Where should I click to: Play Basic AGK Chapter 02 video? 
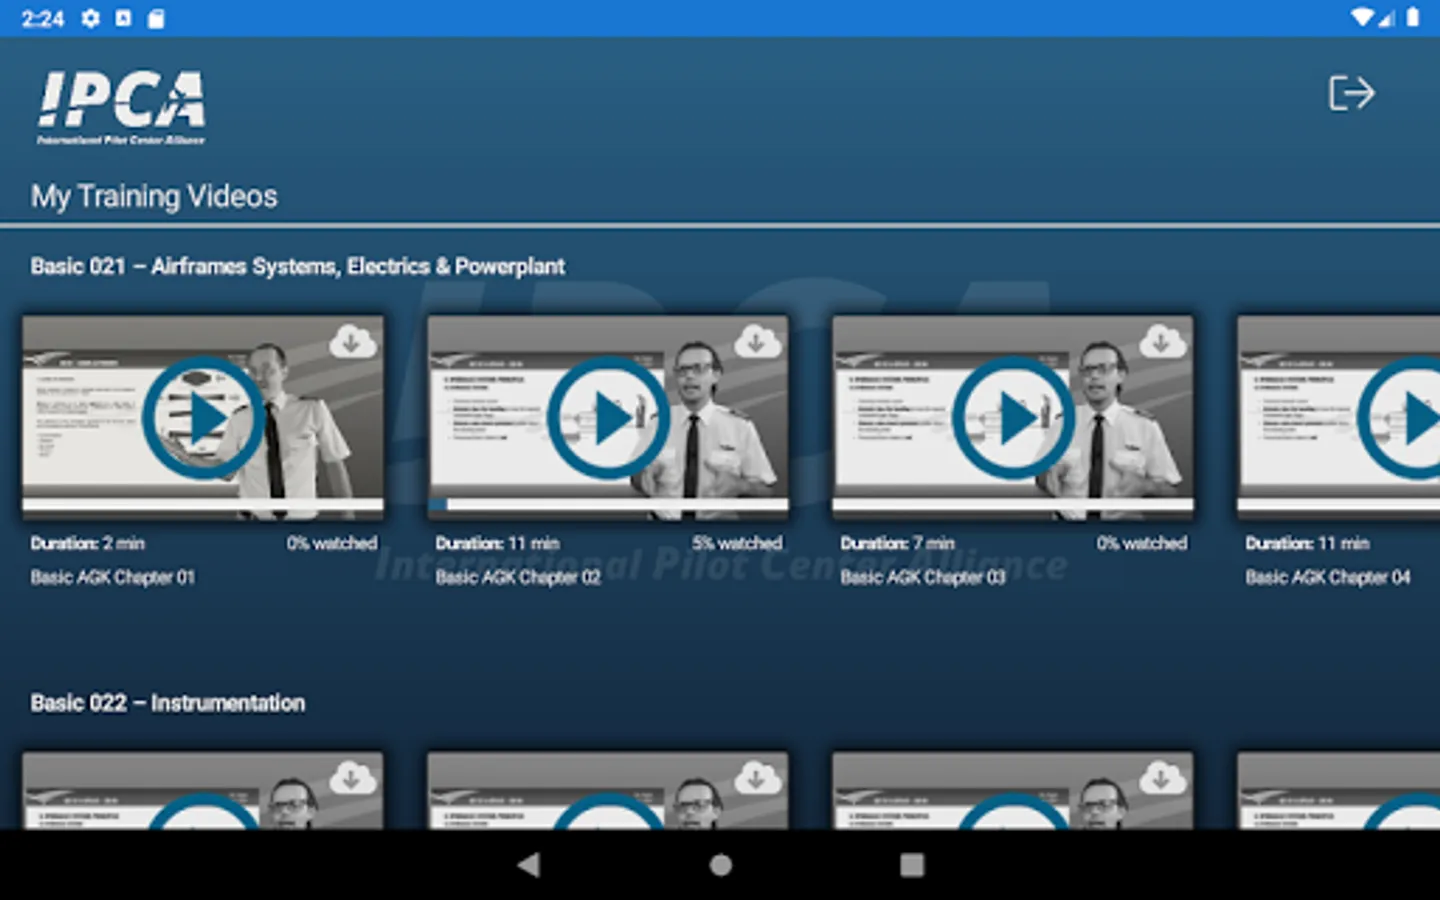tap(608, 418)
